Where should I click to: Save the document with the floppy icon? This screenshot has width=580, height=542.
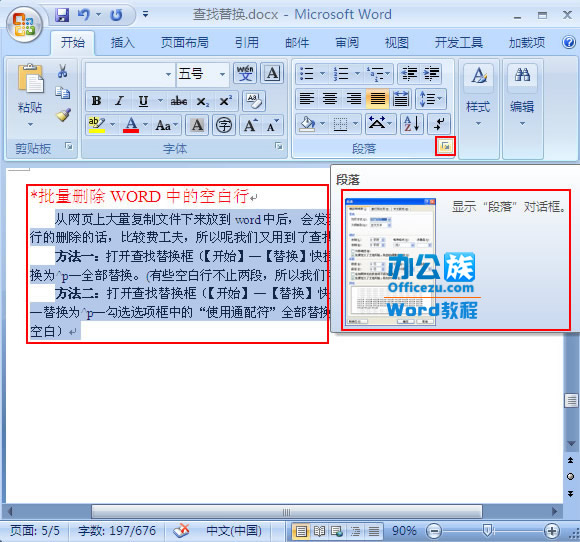tap(62, 15)
